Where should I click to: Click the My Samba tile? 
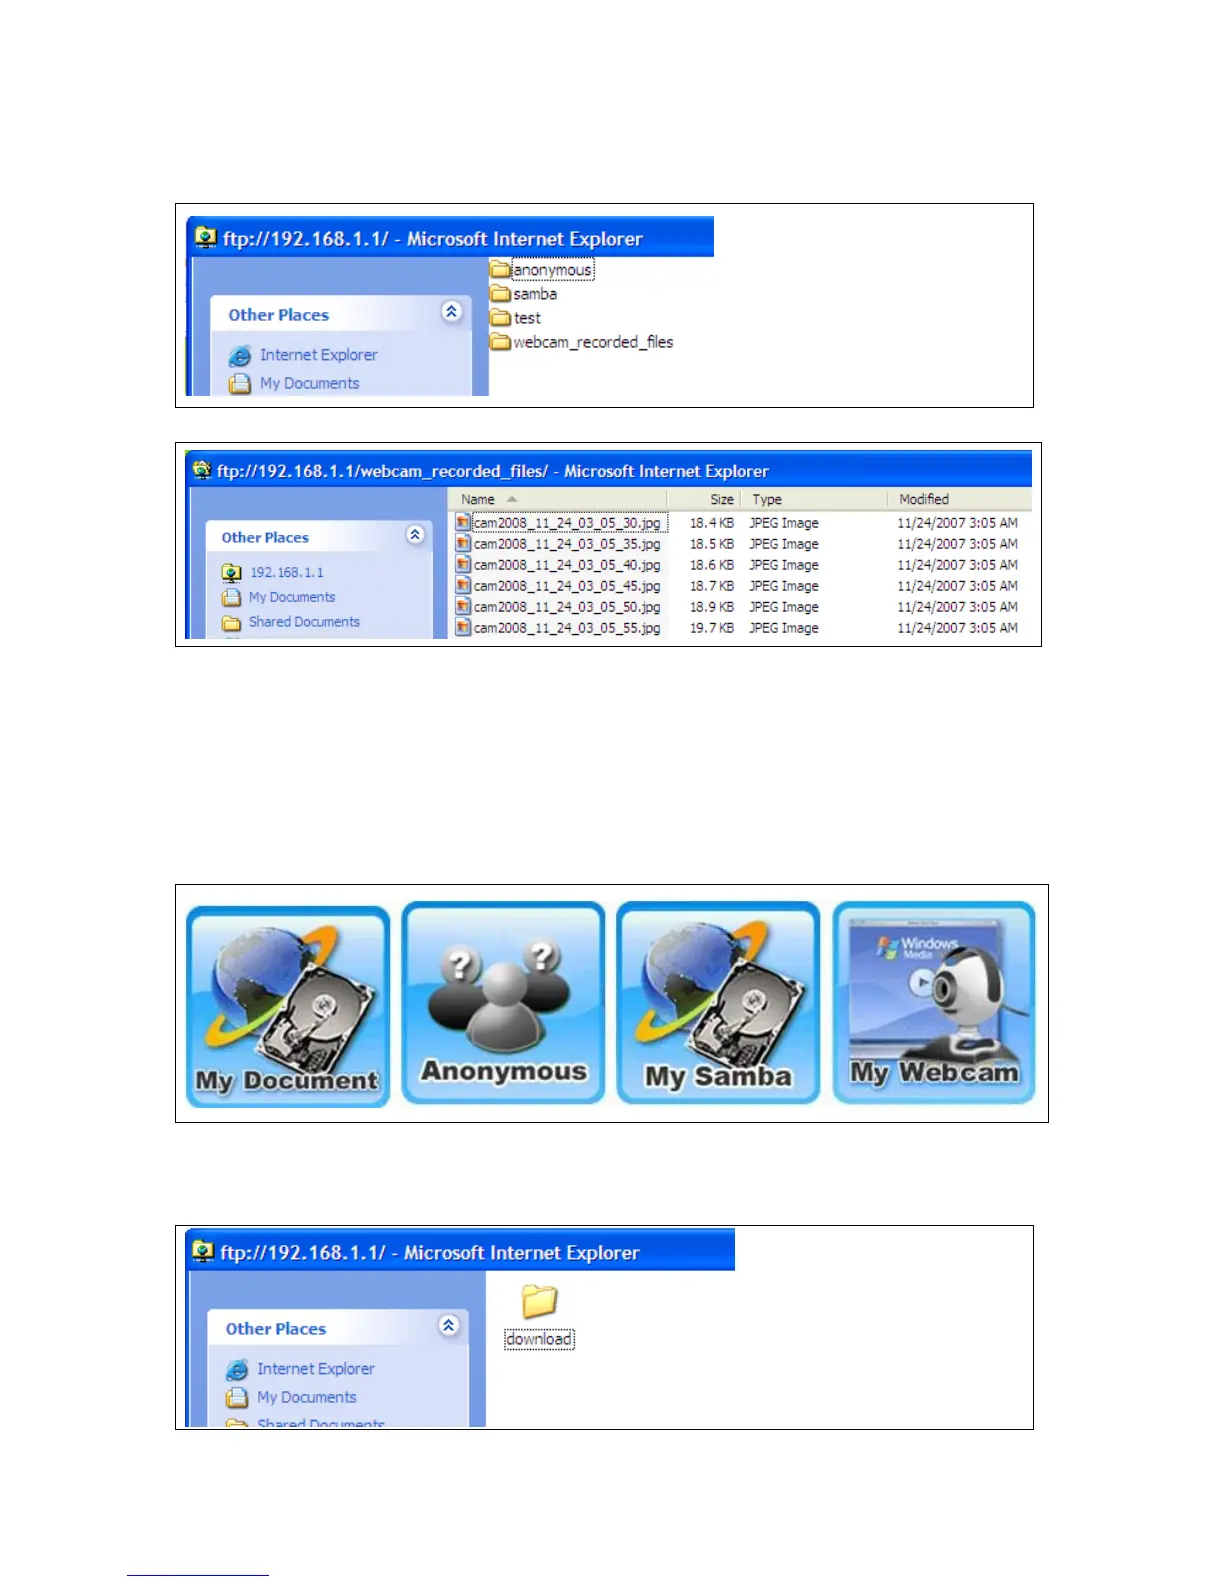coord(719,1003)
